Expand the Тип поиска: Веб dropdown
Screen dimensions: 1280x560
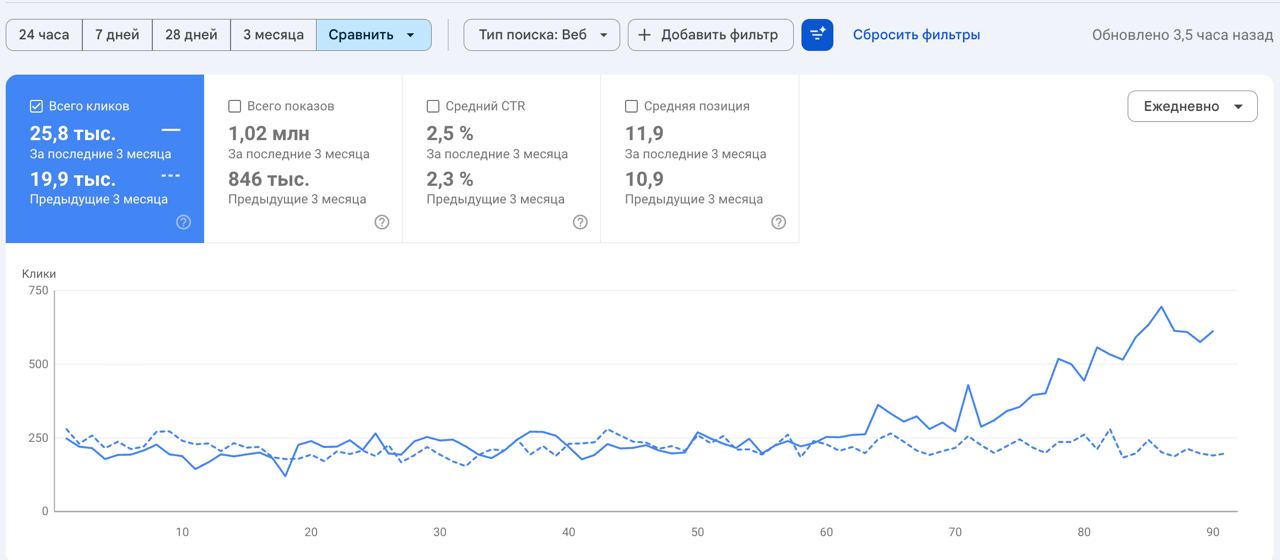[x=541, y=35]
